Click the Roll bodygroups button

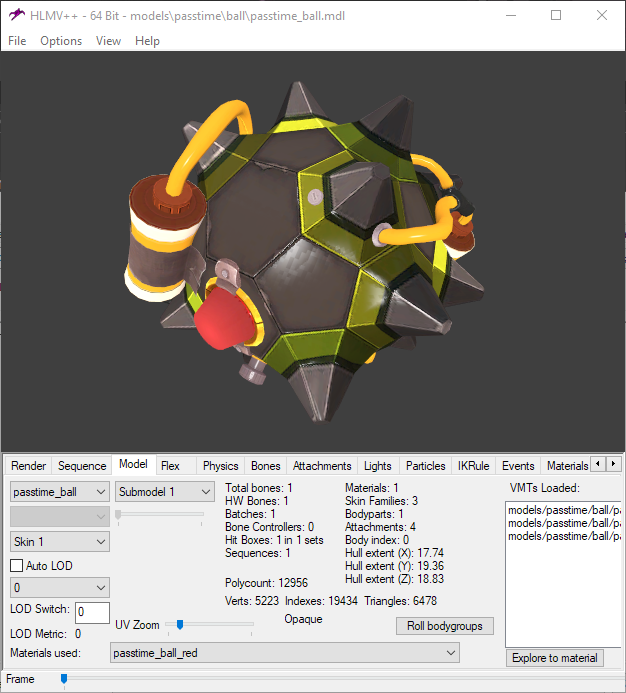point(445,626)
